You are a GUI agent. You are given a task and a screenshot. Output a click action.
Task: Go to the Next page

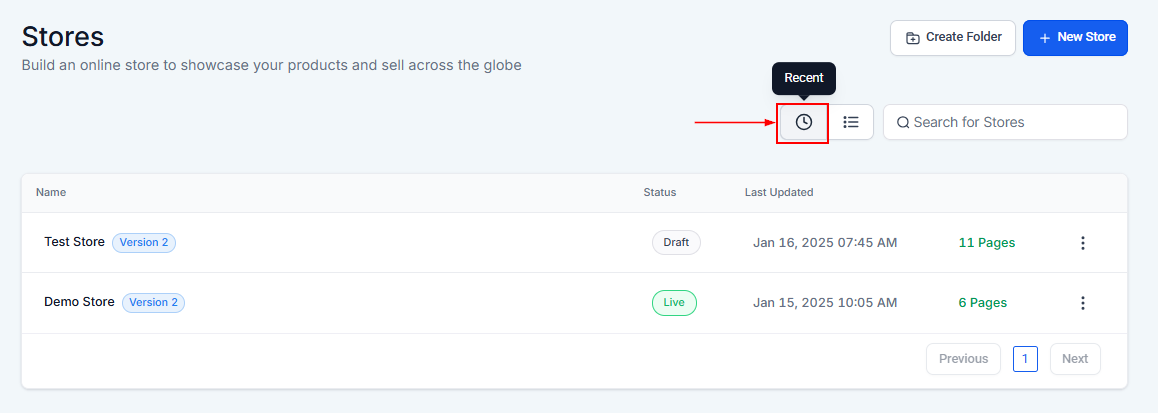click(1075, 359)
